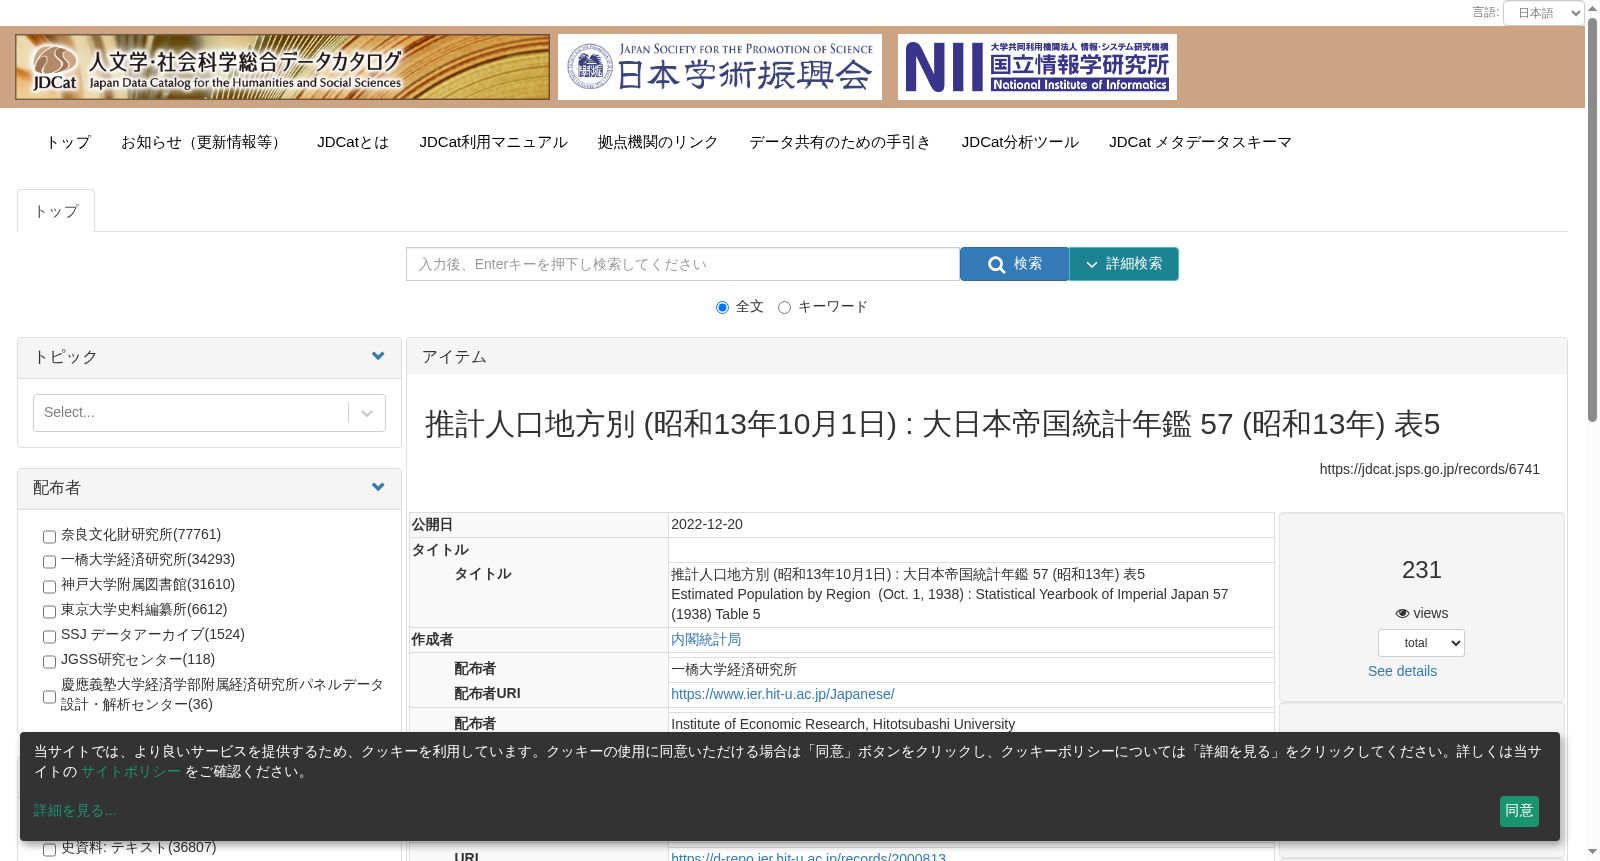The image size is (1600, 861).
Task: Check 一橋大学経済研究所(34293) checkbox
Action: (49, 562)
